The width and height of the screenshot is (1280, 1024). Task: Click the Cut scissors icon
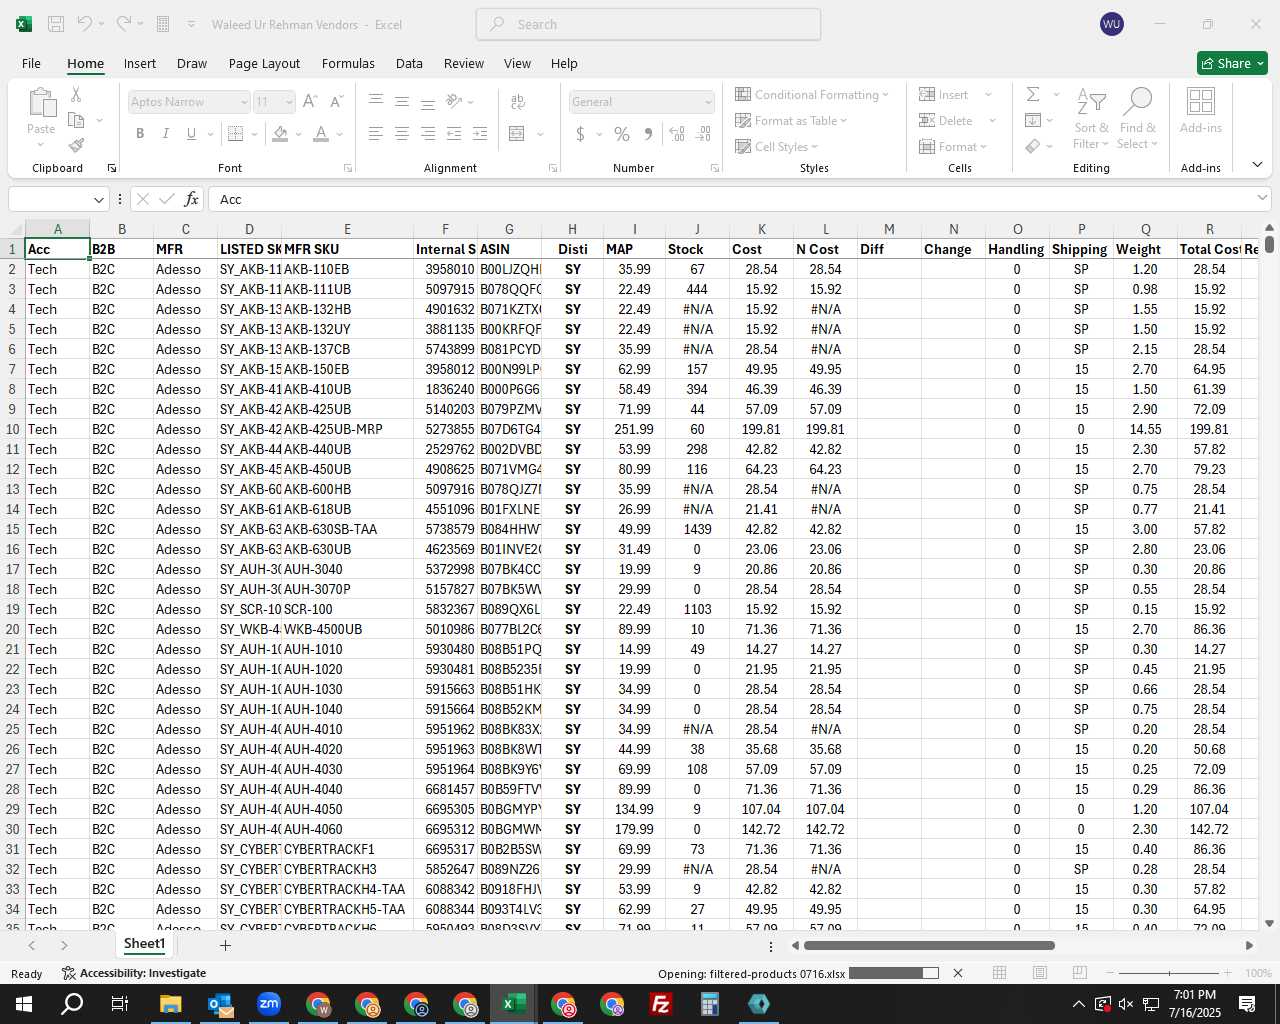[76, 94]
